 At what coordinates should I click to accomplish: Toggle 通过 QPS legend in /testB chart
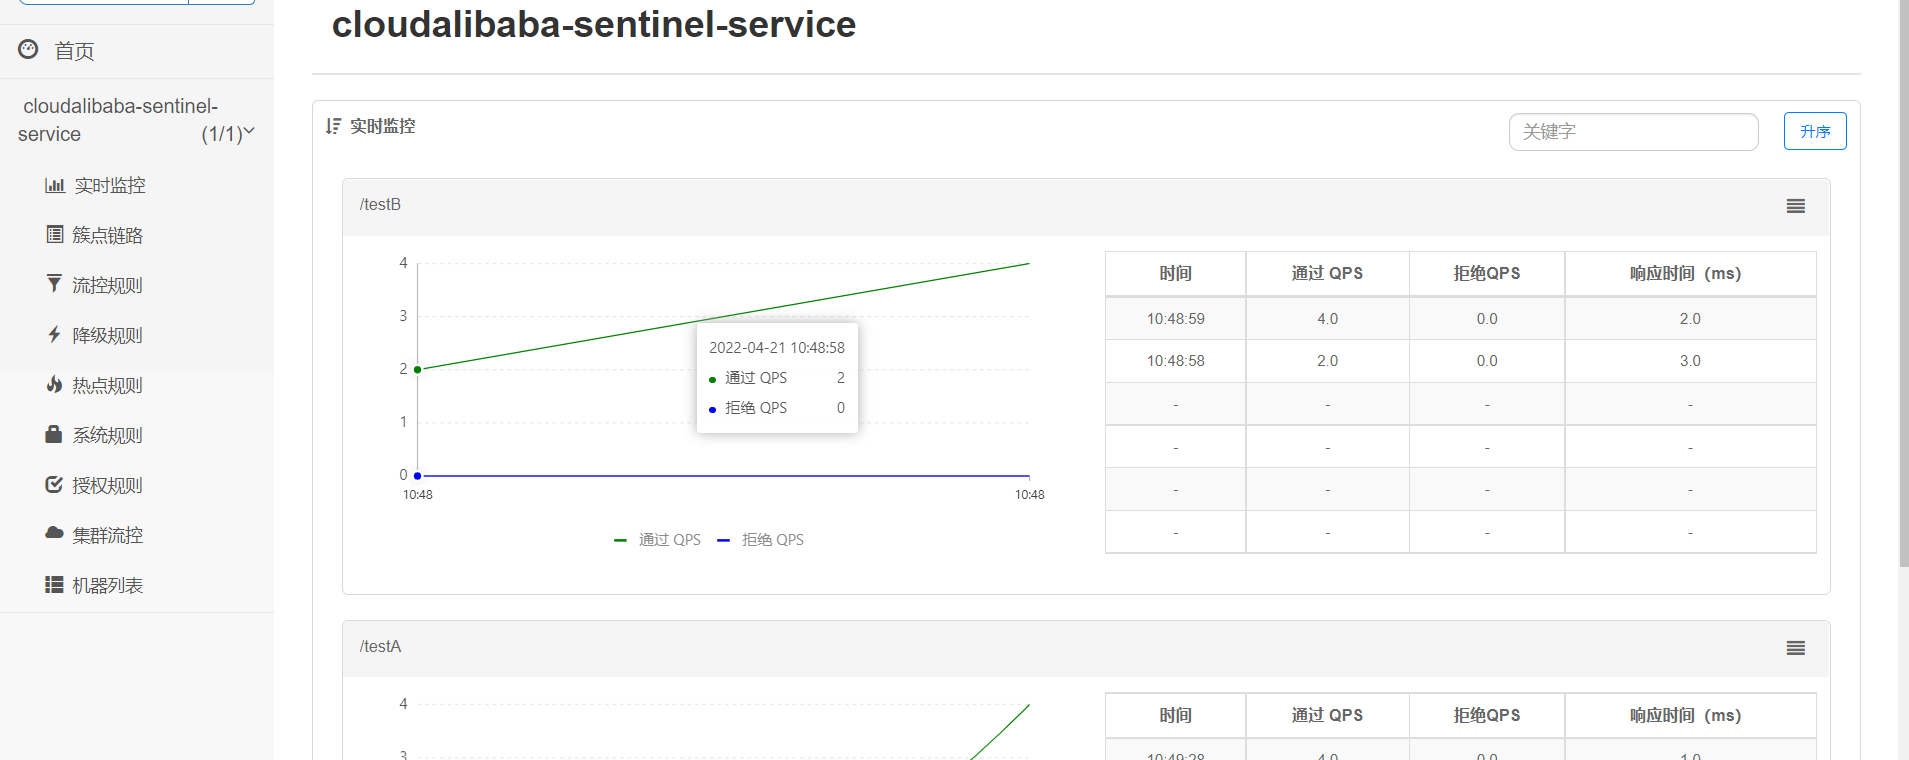coord(657,539)
